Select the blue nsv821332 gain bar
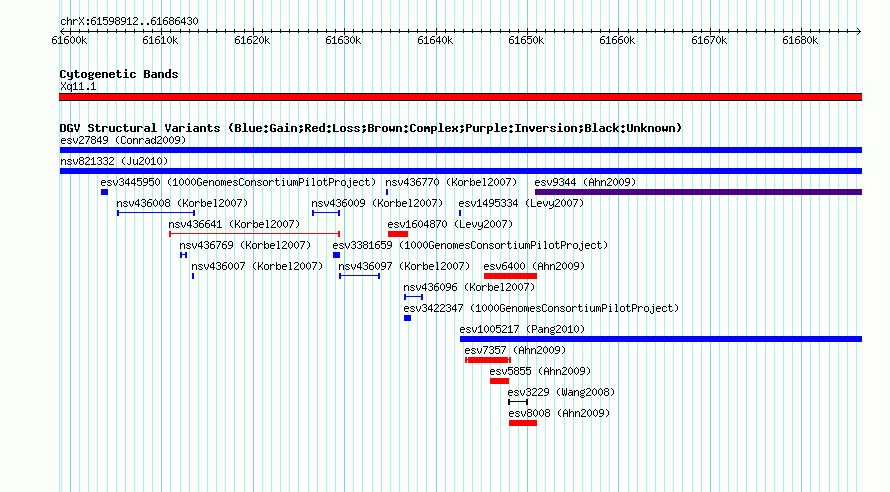This screenshot has height=492, width=890. tap(461, 171)
